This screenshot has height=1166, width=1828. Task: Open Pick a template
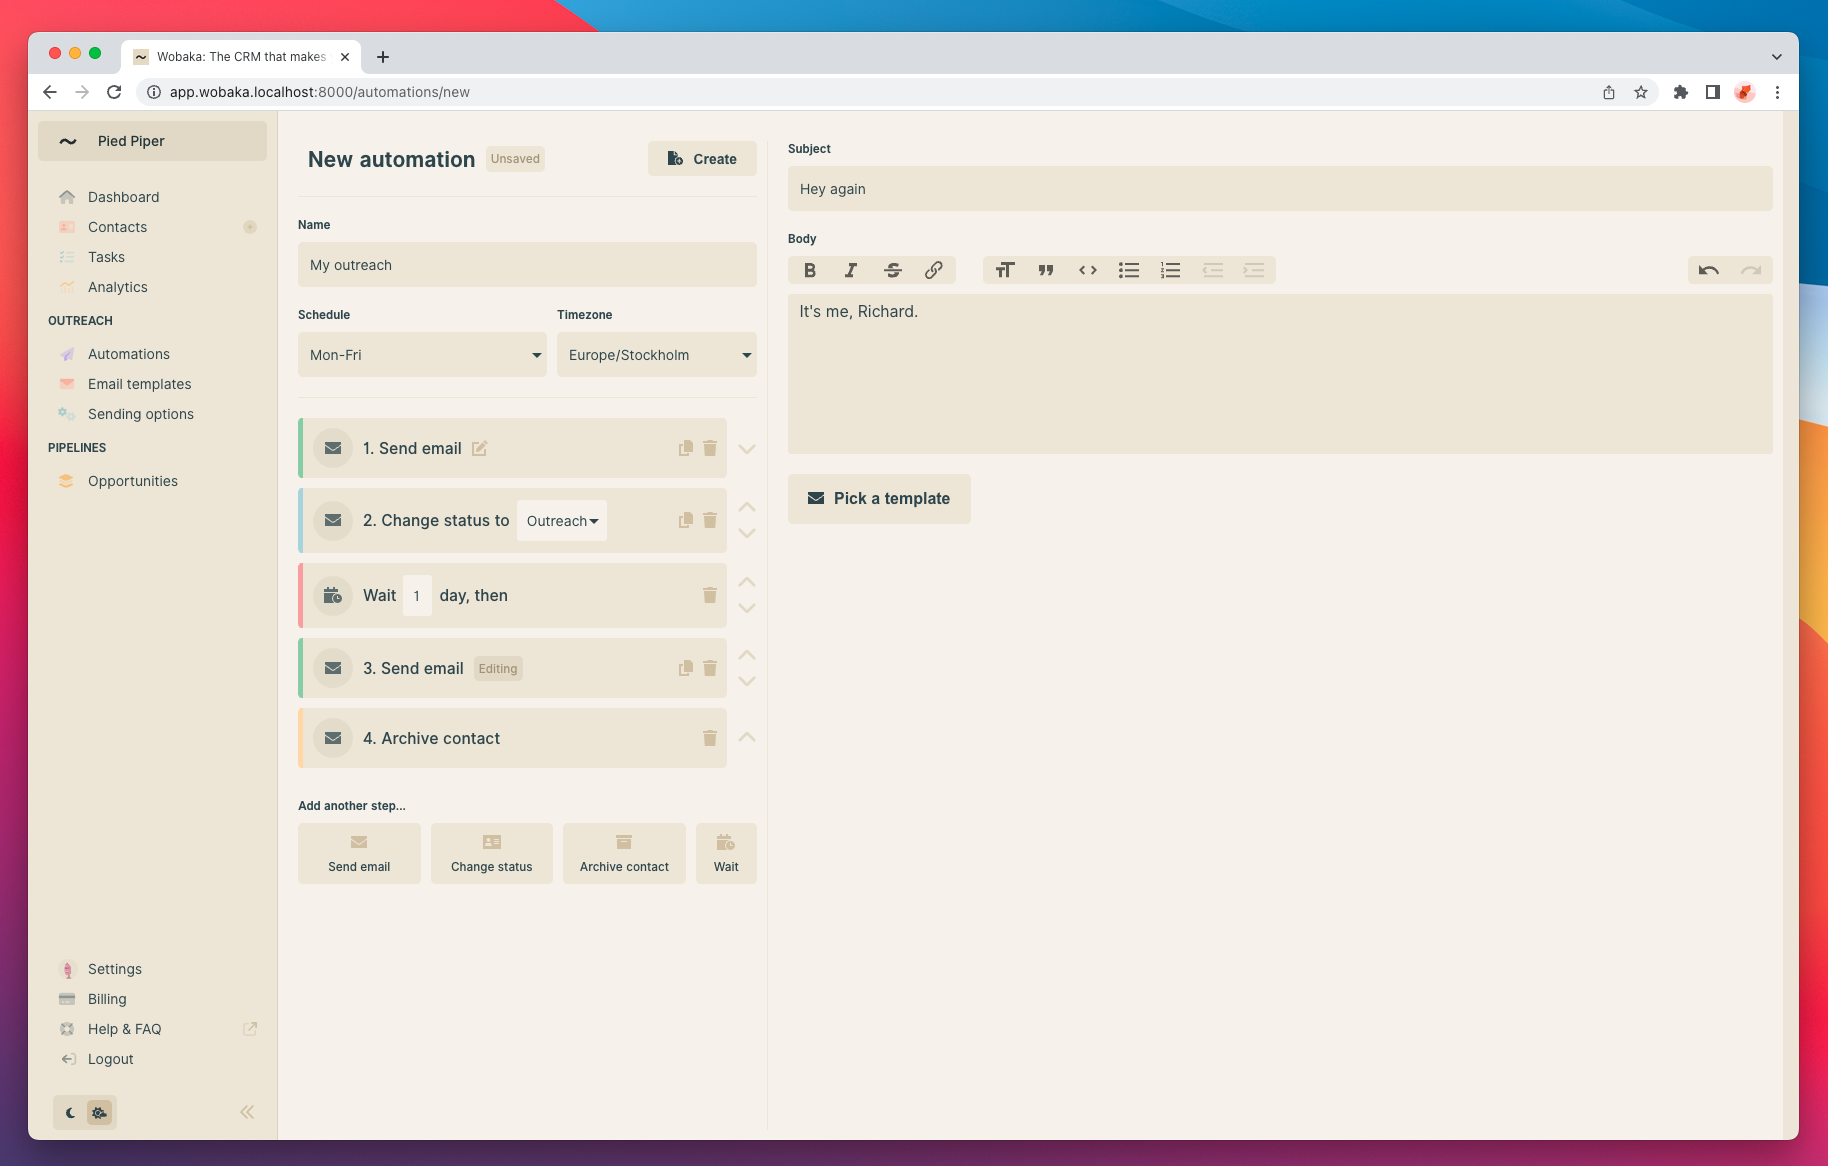coord(879,498)
